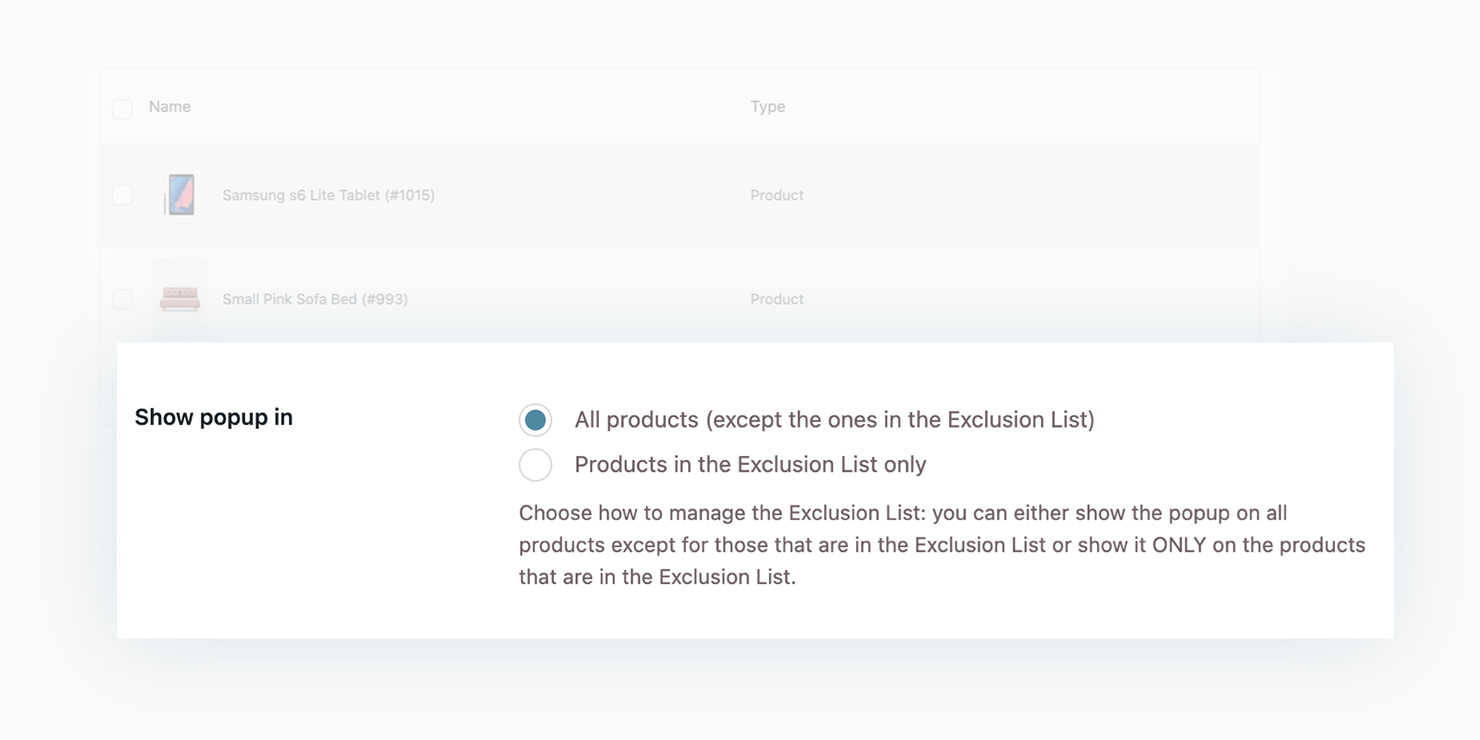
Task: Open the pink sofa bed product thumbnail
Action: [180, 299]
